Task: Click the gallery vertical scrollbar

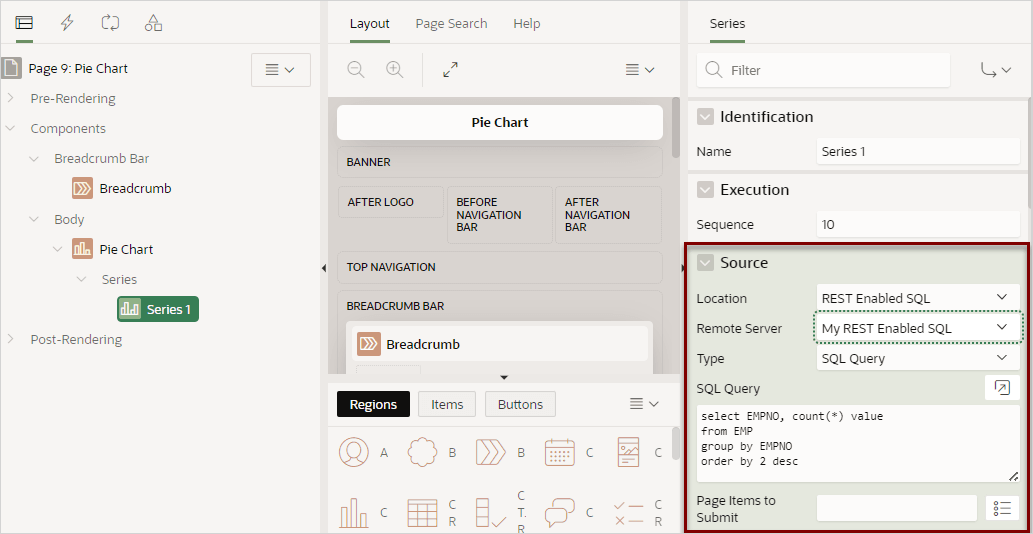Action: pyautogui.click(x=675, y=443)
